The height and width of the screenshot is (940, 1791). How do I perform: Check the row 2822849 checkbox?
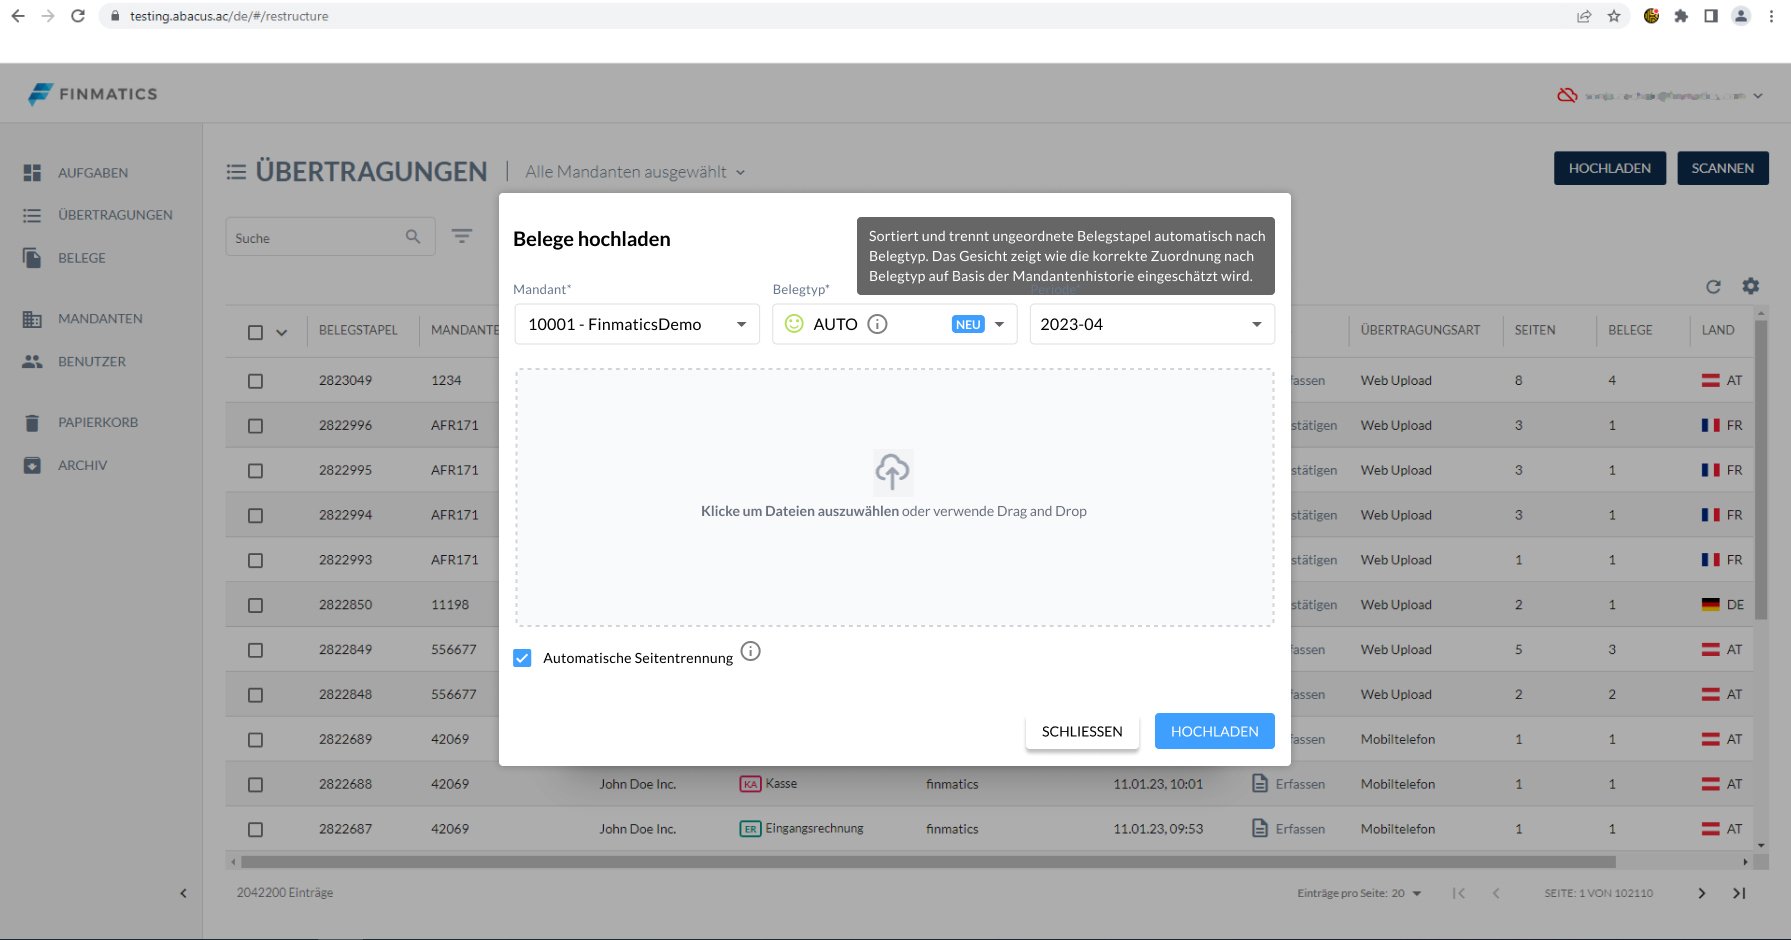(255, 650)
